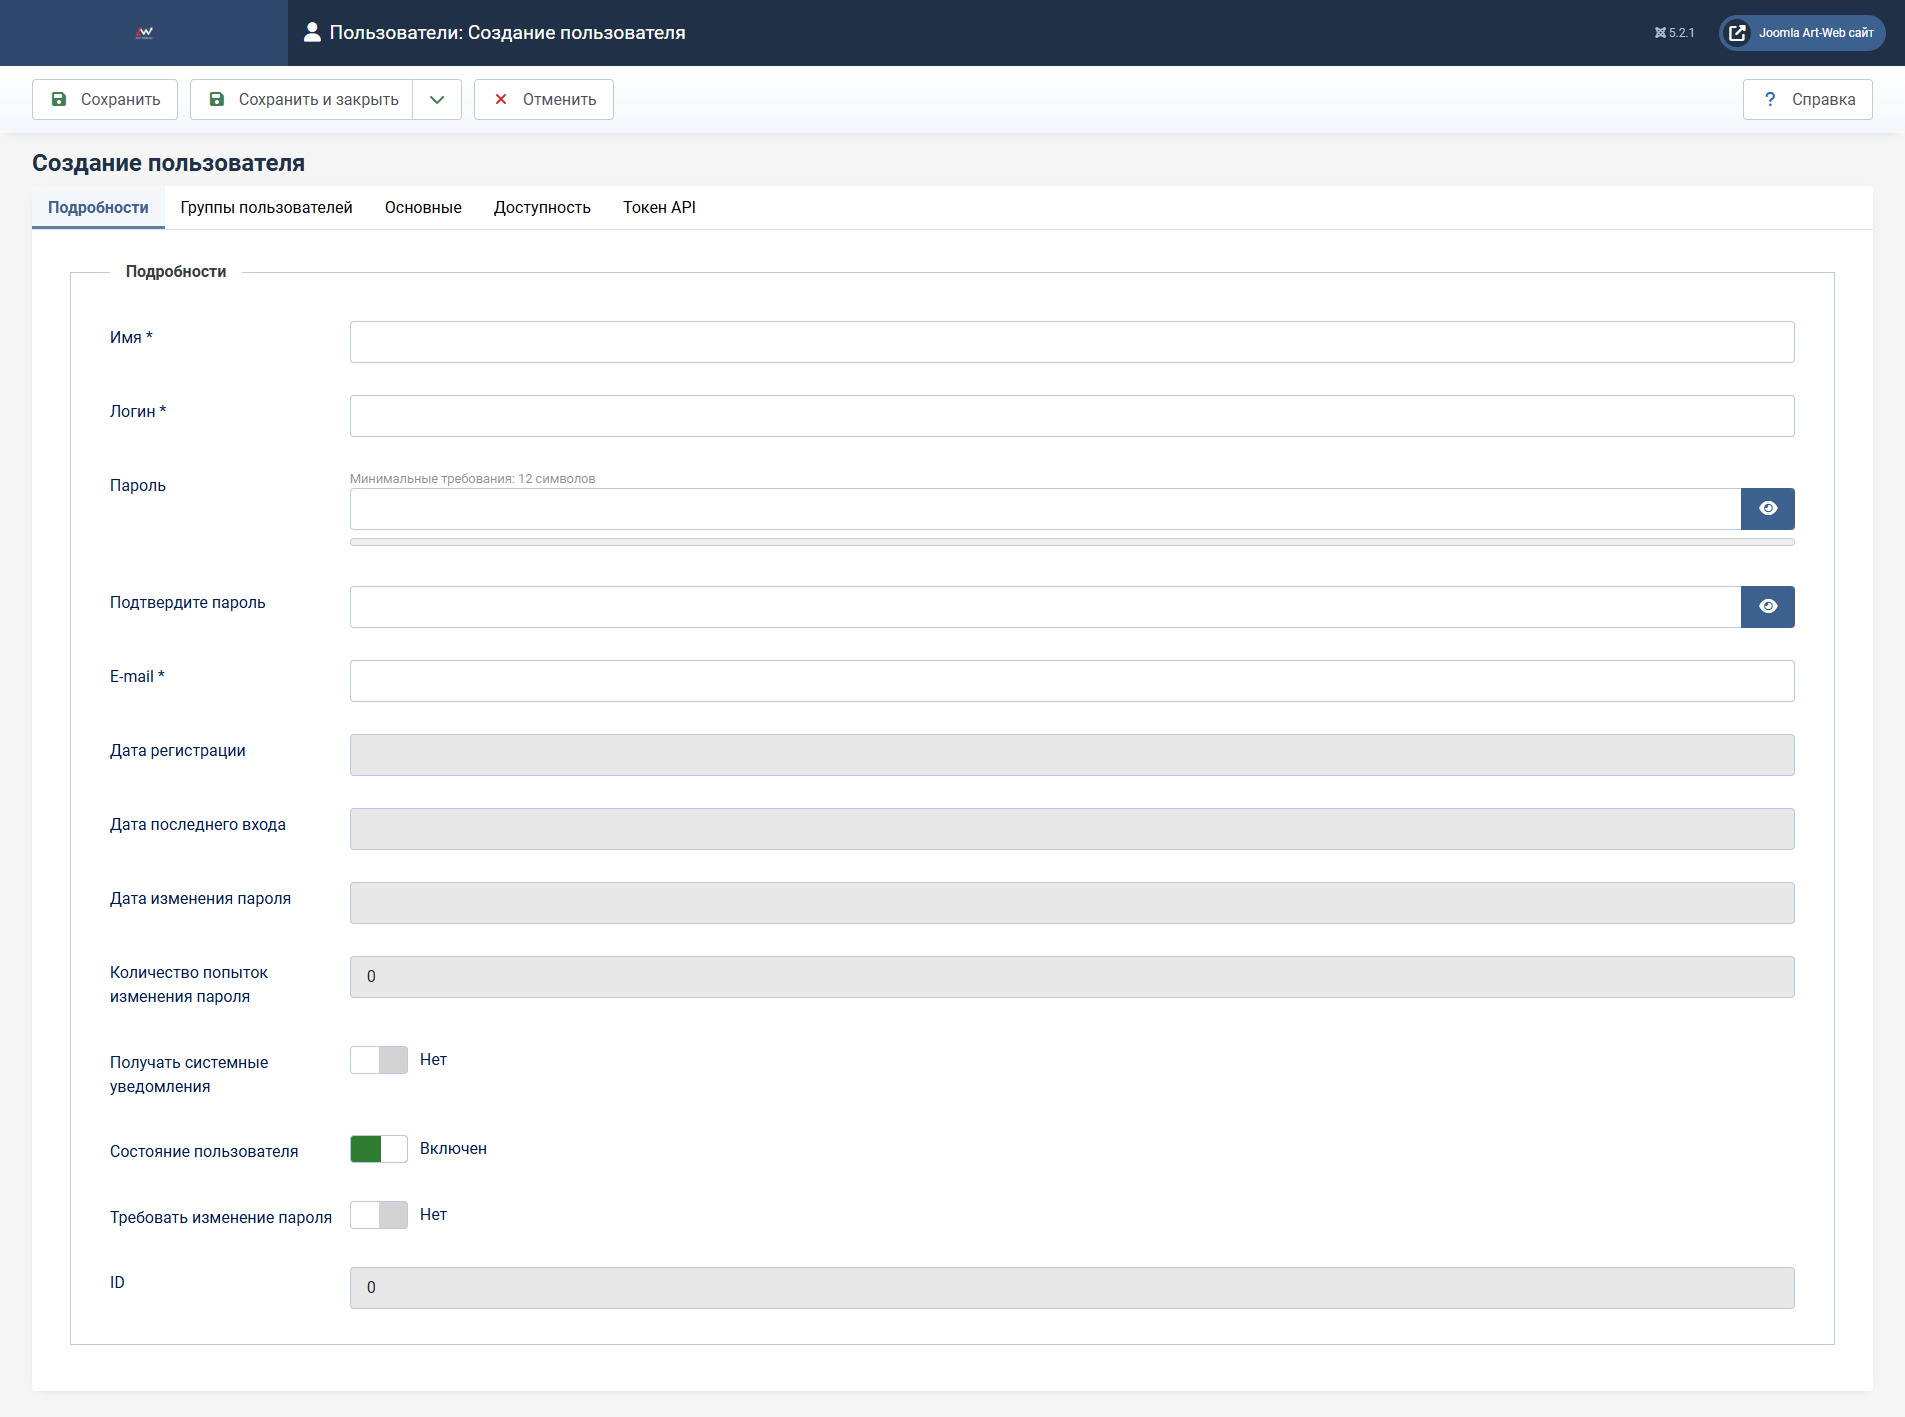This screenshot has height=1417, width=1905.
Task: Click the password strength meter bar
Action: (x=1072, y=542)
